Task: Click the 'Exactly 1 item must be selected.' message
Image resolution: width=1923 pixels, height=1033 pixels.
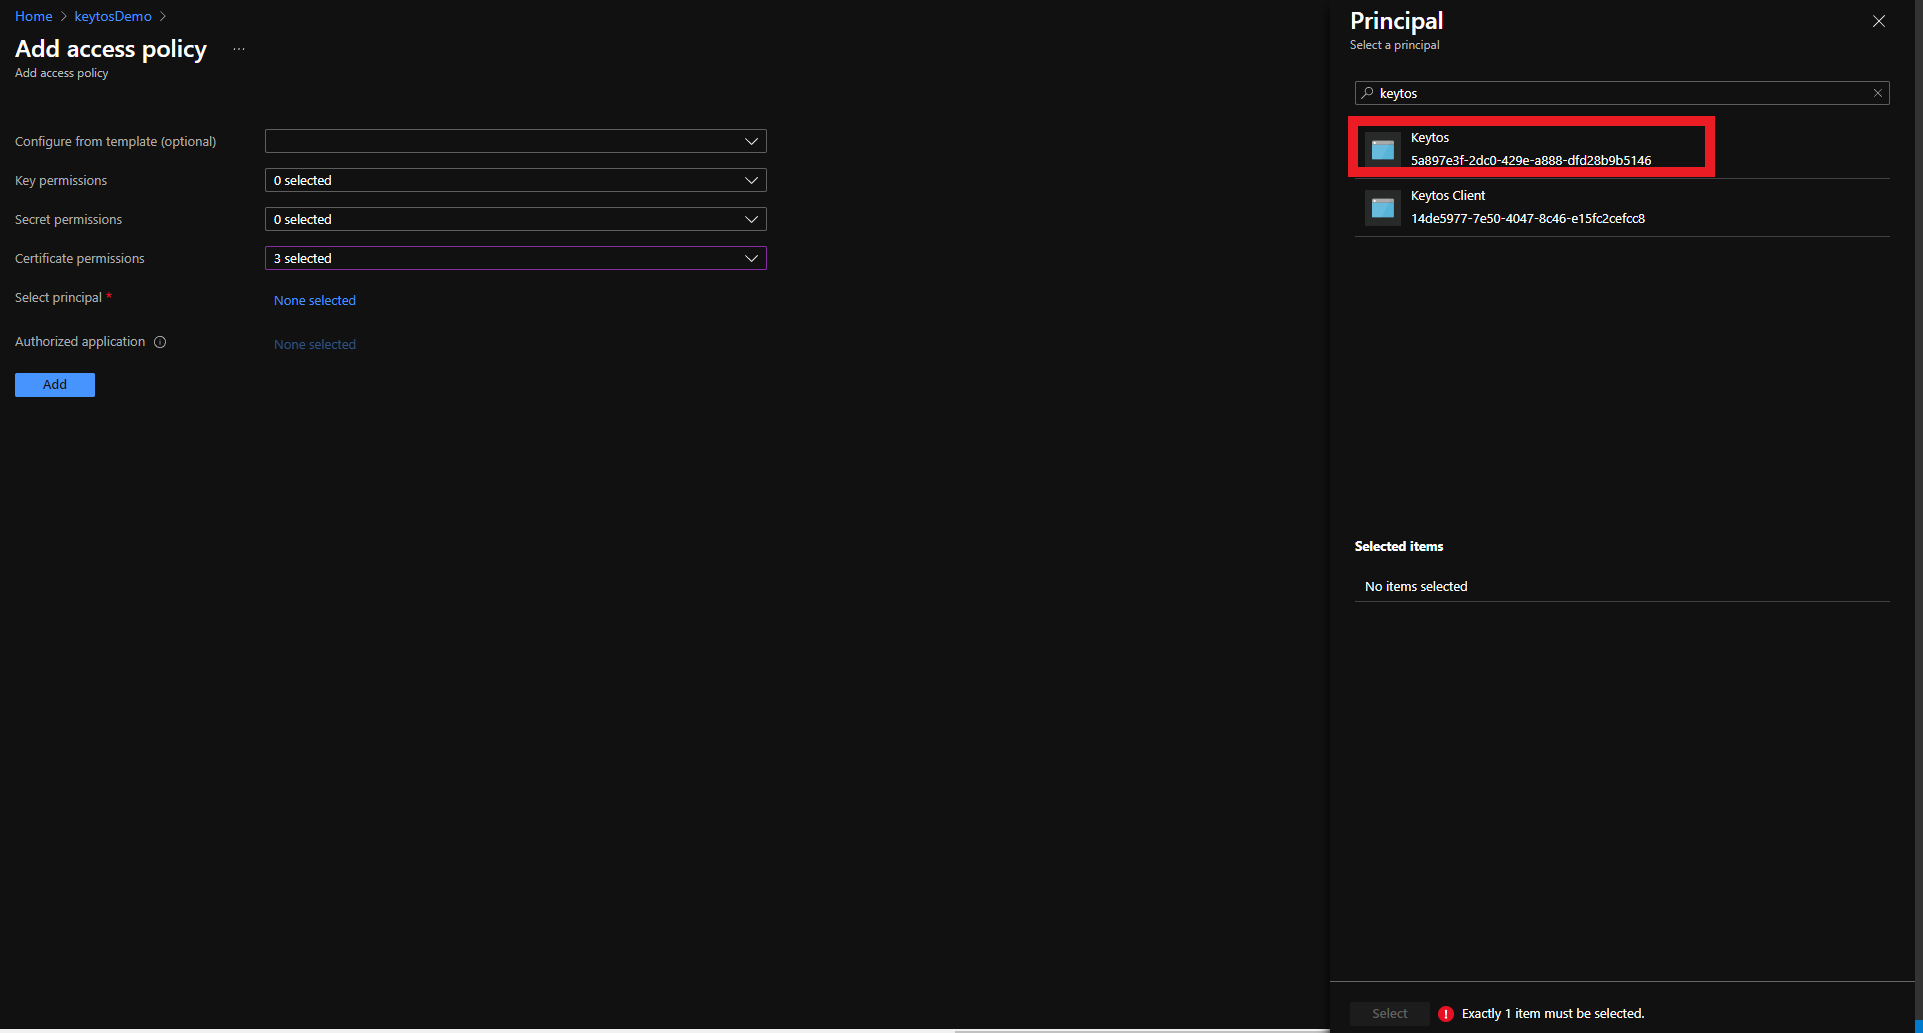Action: (x=1553, y=1014)
